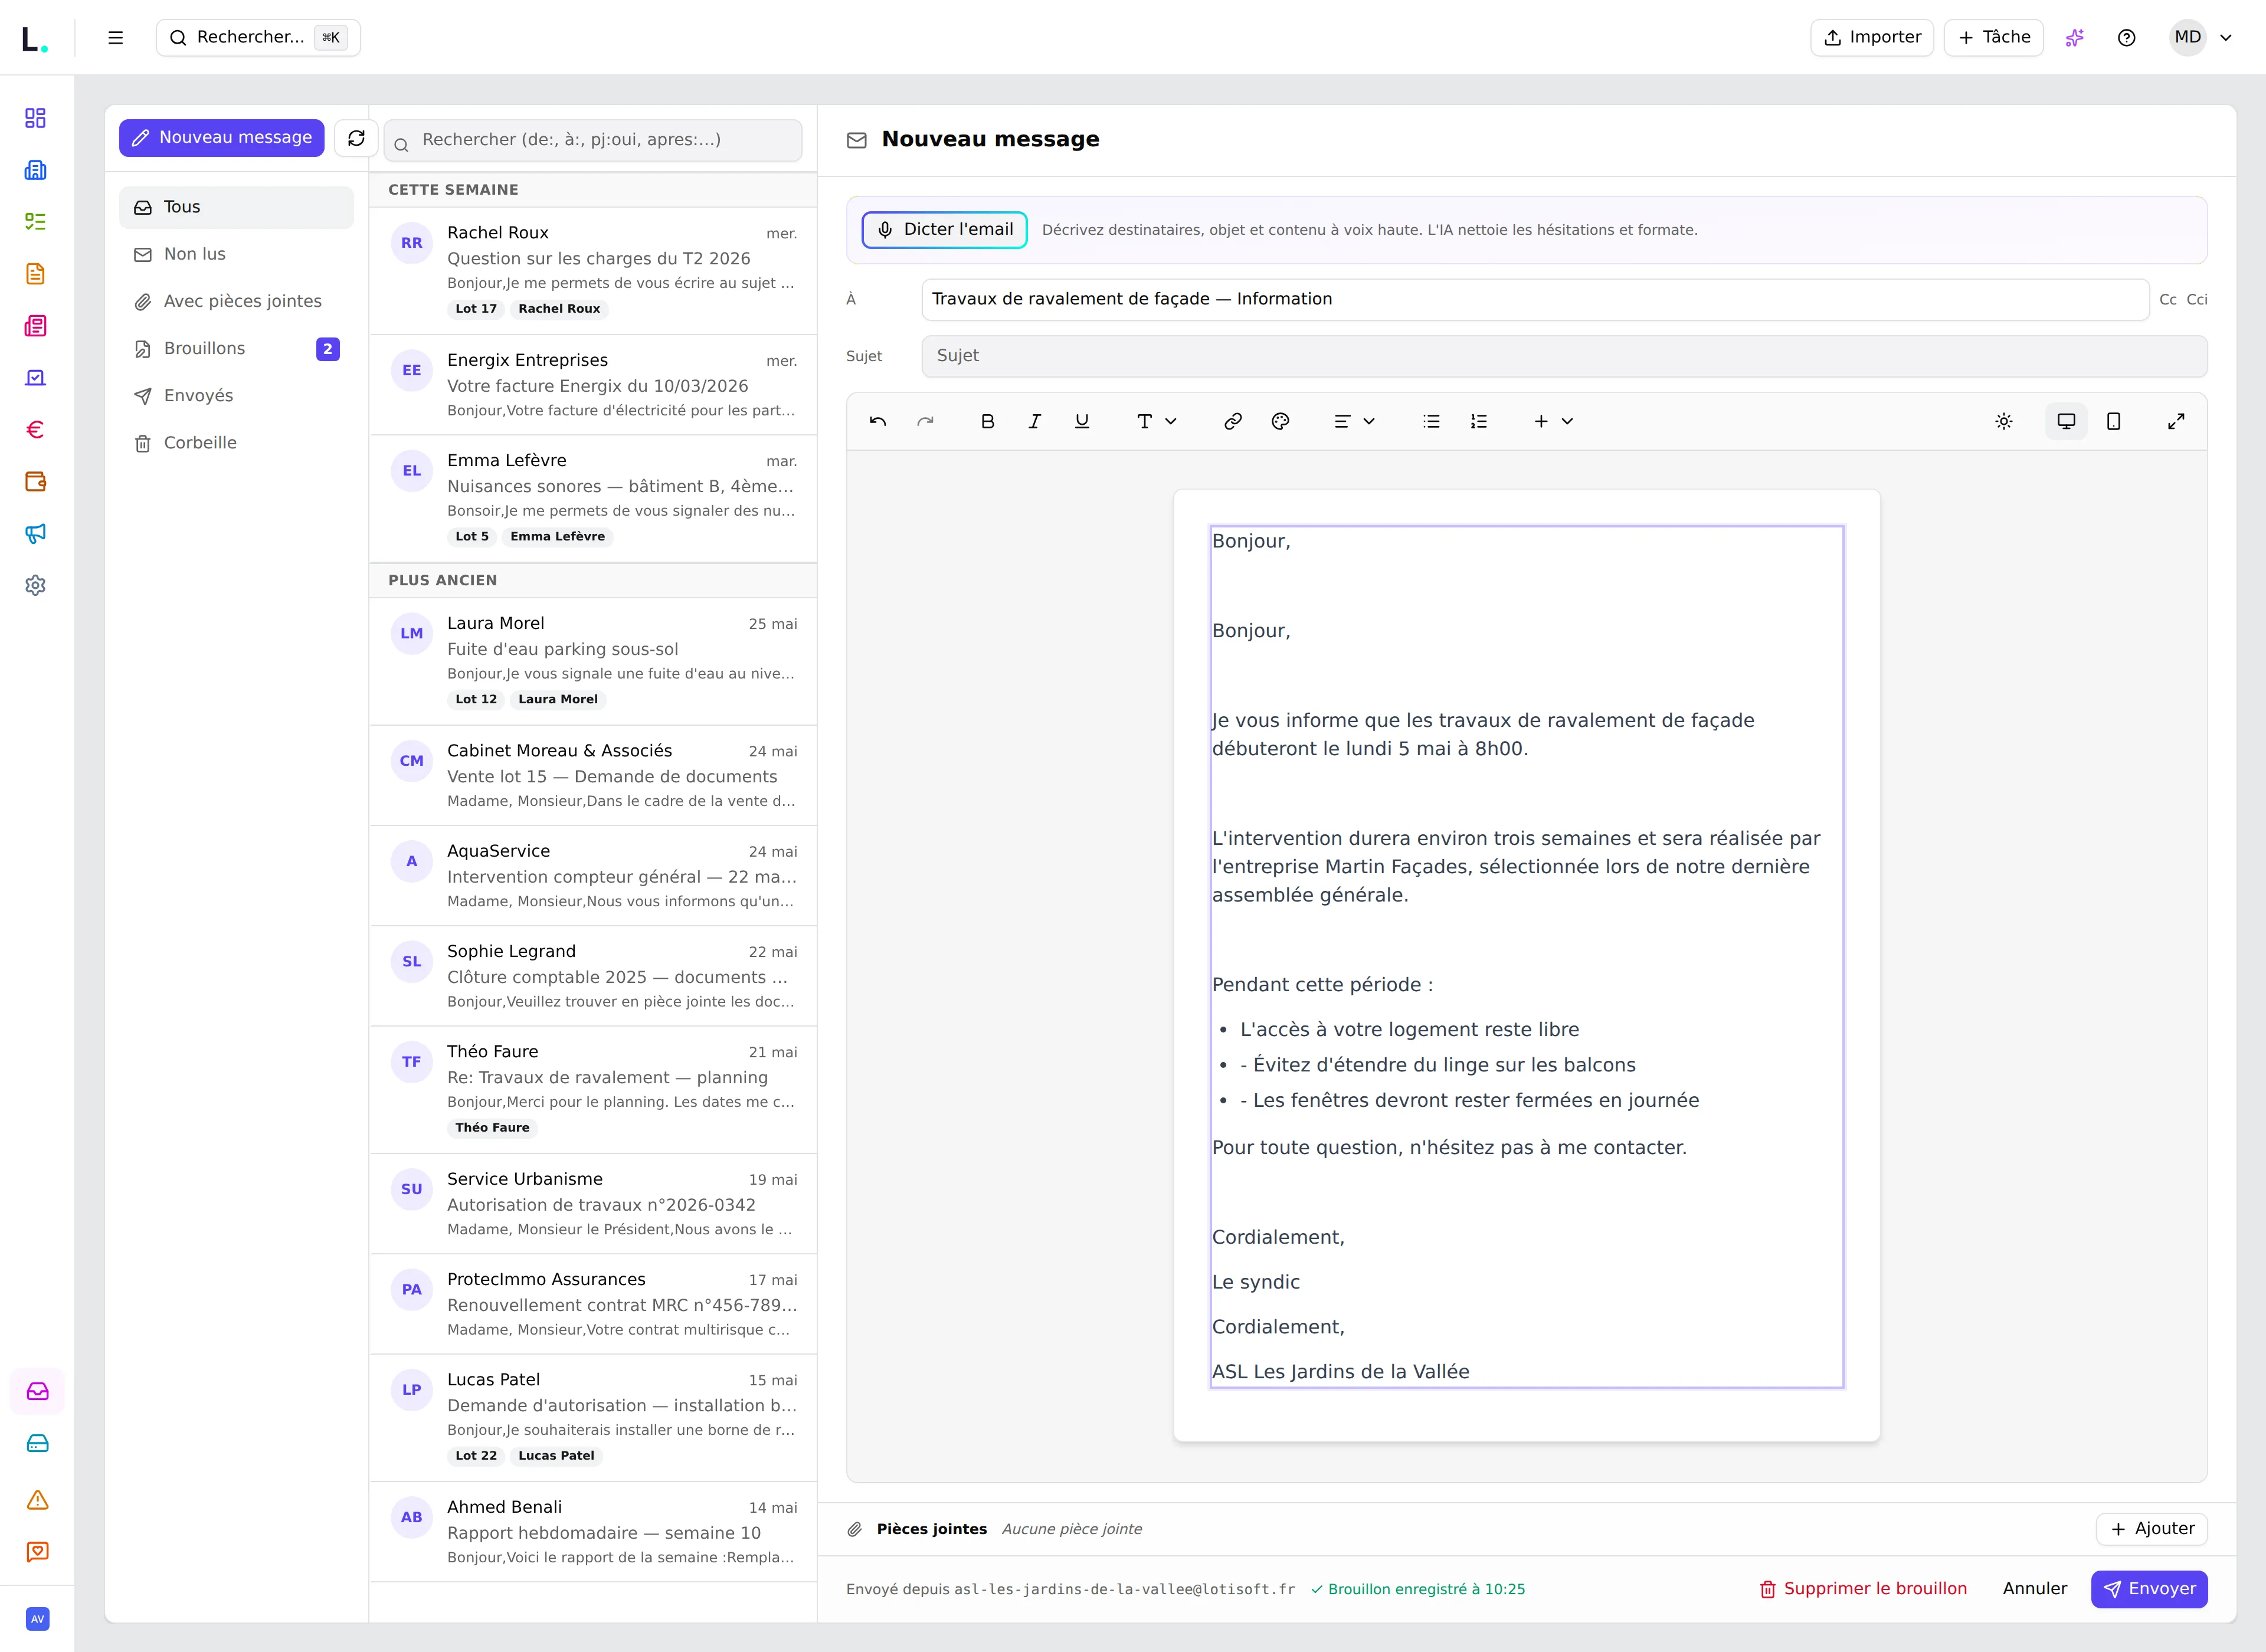Click the Importer button

1872,38
